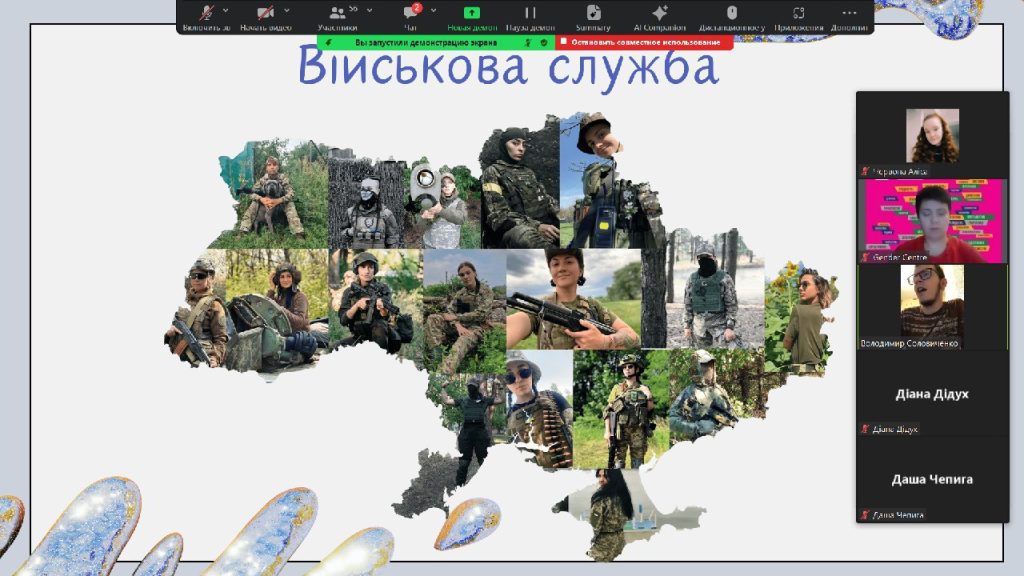Click muted mic icon on Даша Чепига tile

(865, 515)
